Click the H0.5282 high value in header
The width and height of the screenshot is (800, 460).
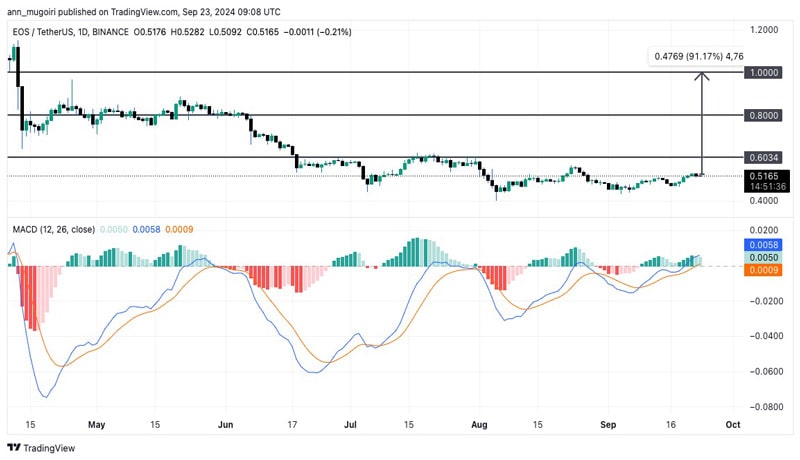tap(187, 32)
